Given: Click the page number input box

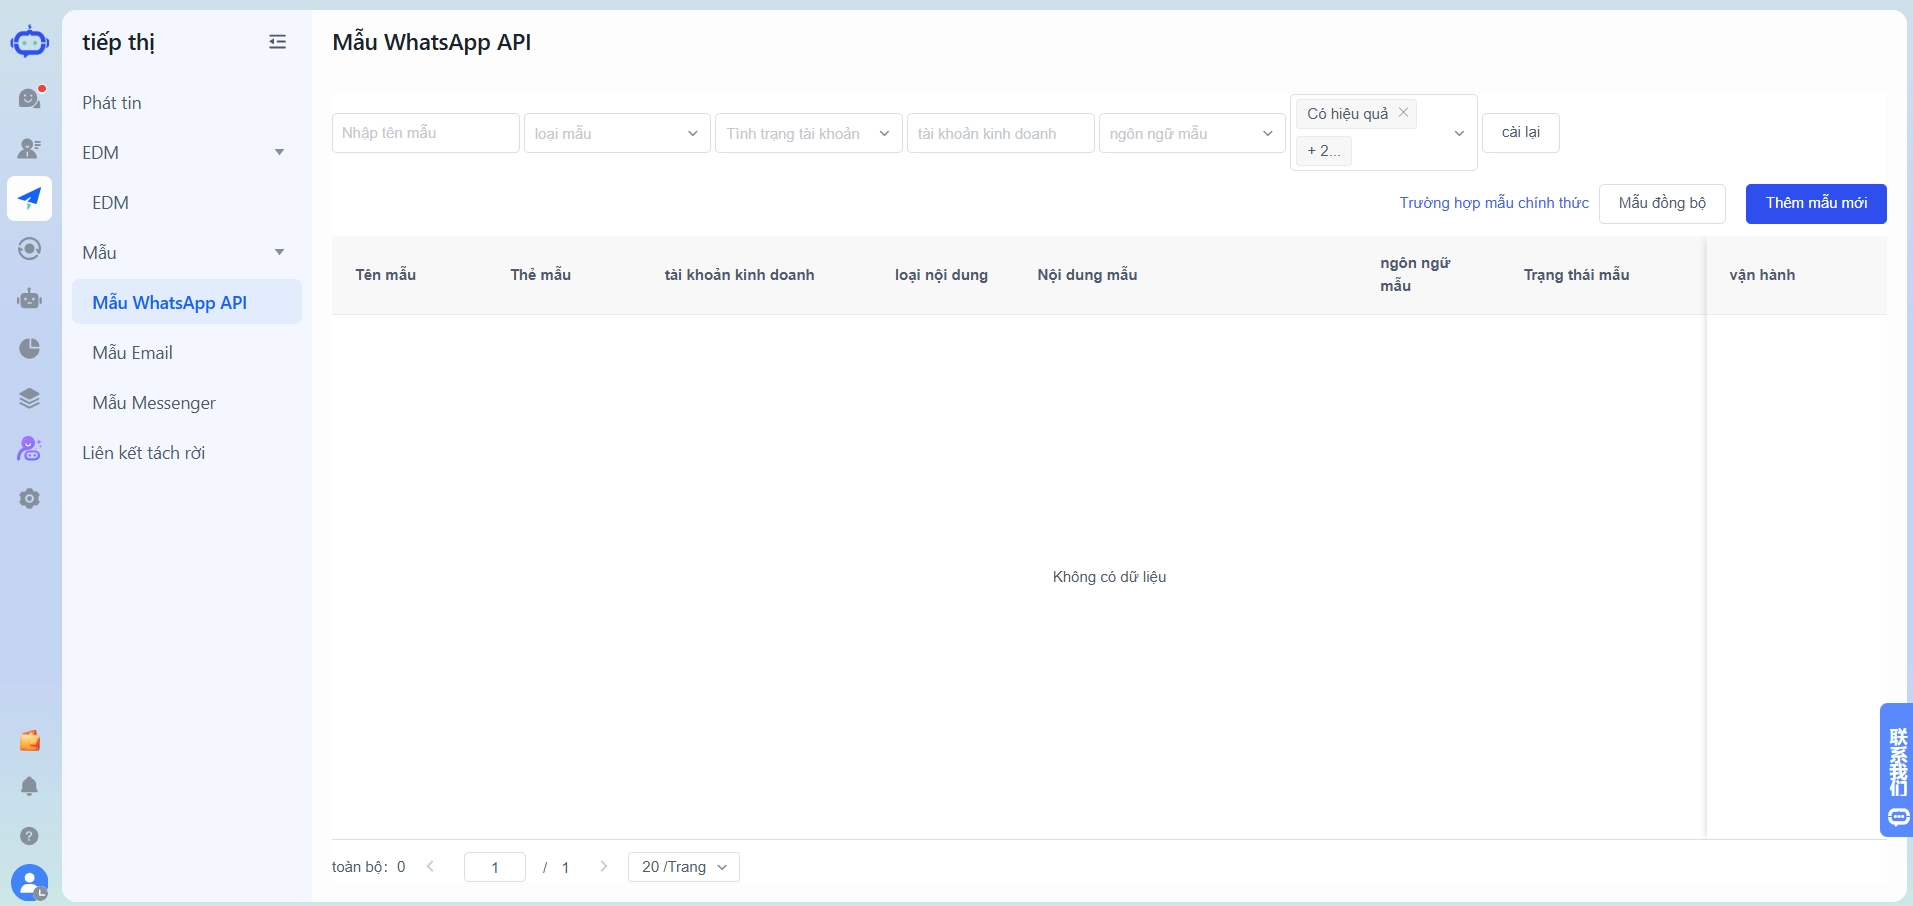Looking at the screenshot, I should (x=495, y=867).
